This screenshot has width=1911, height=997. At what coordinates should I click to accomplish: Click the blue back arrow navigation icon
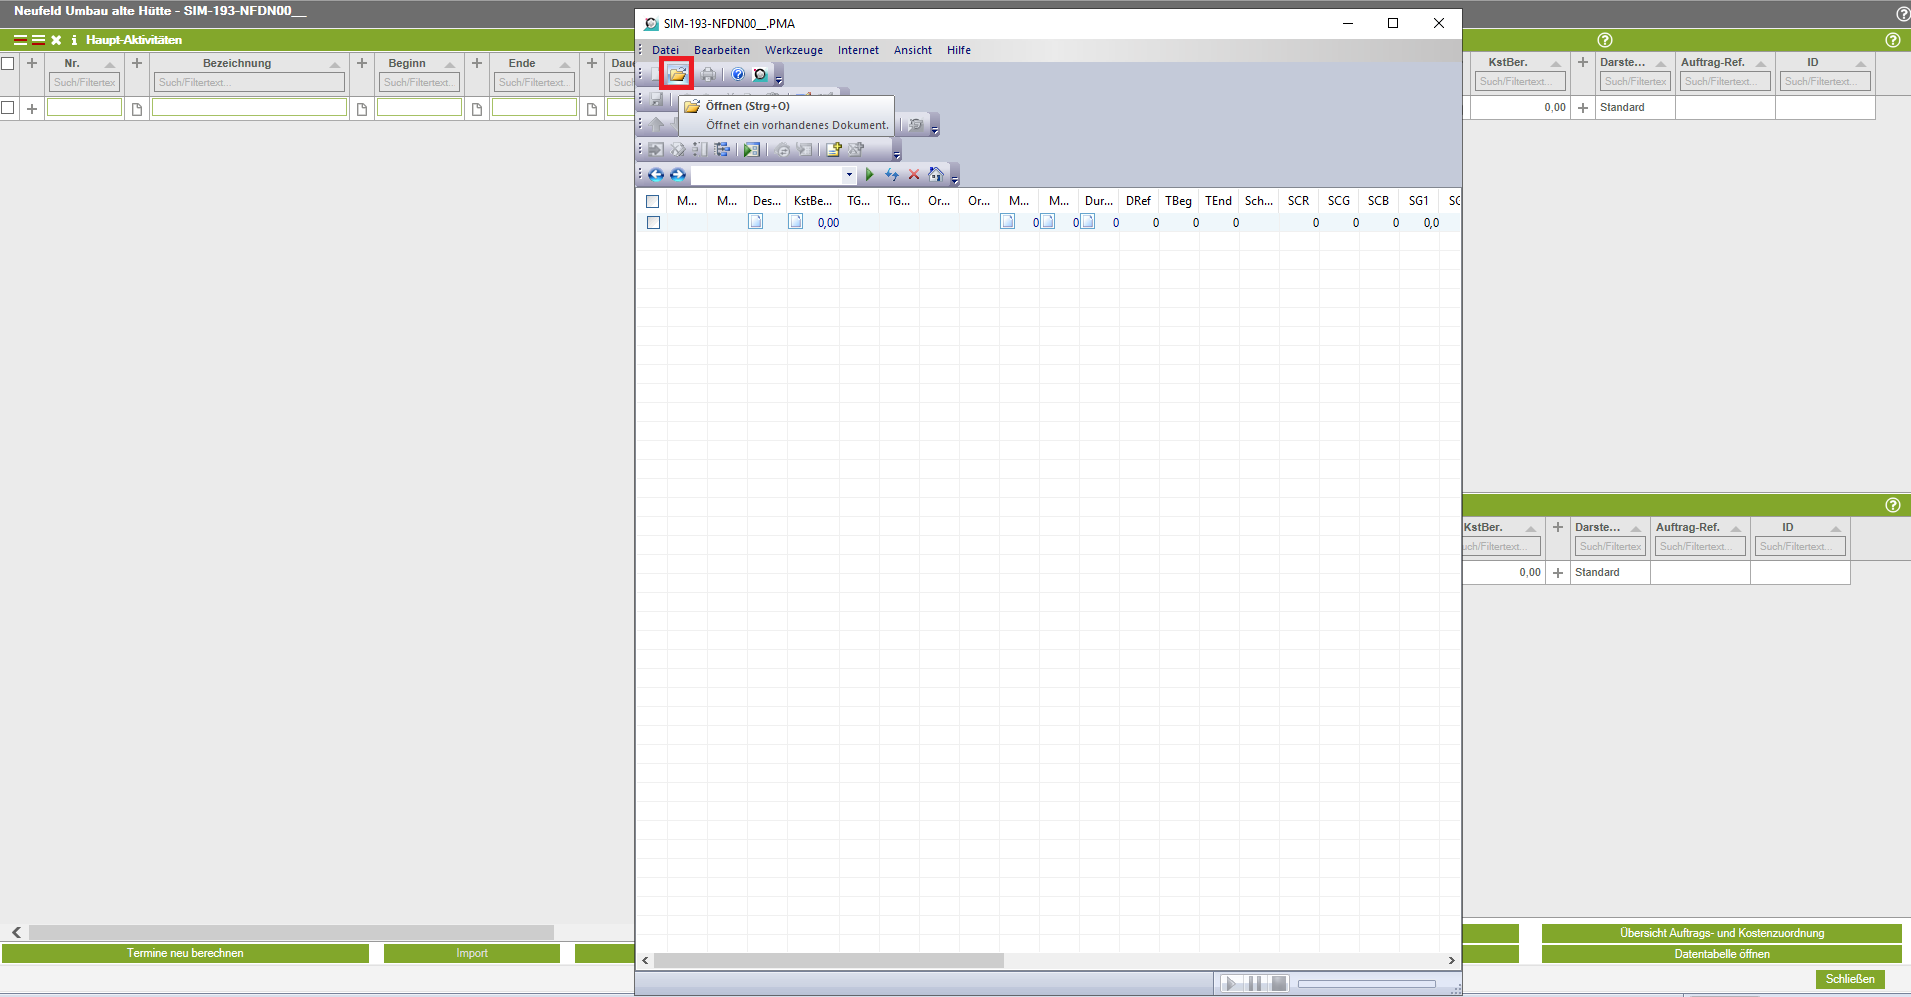coord(656,175)
